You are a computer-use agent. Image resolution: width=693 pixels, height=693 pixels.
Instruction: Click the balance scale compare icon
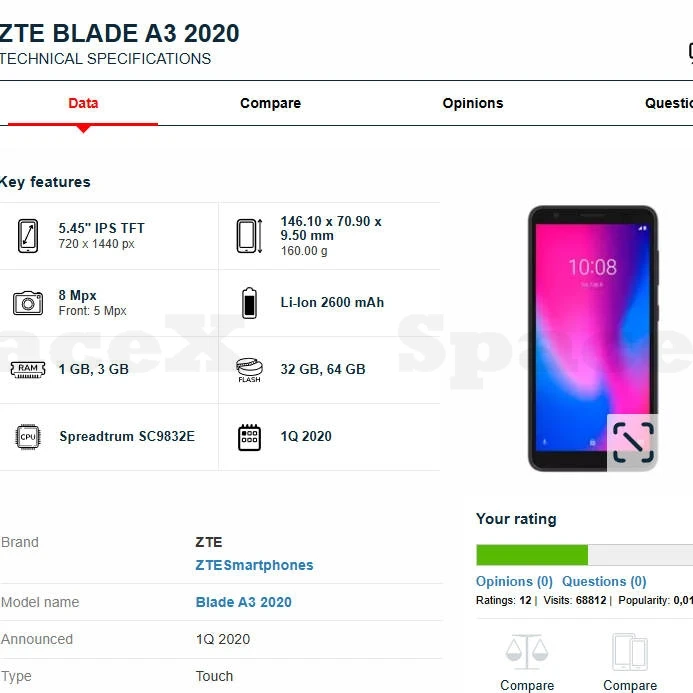click(527, 653)
